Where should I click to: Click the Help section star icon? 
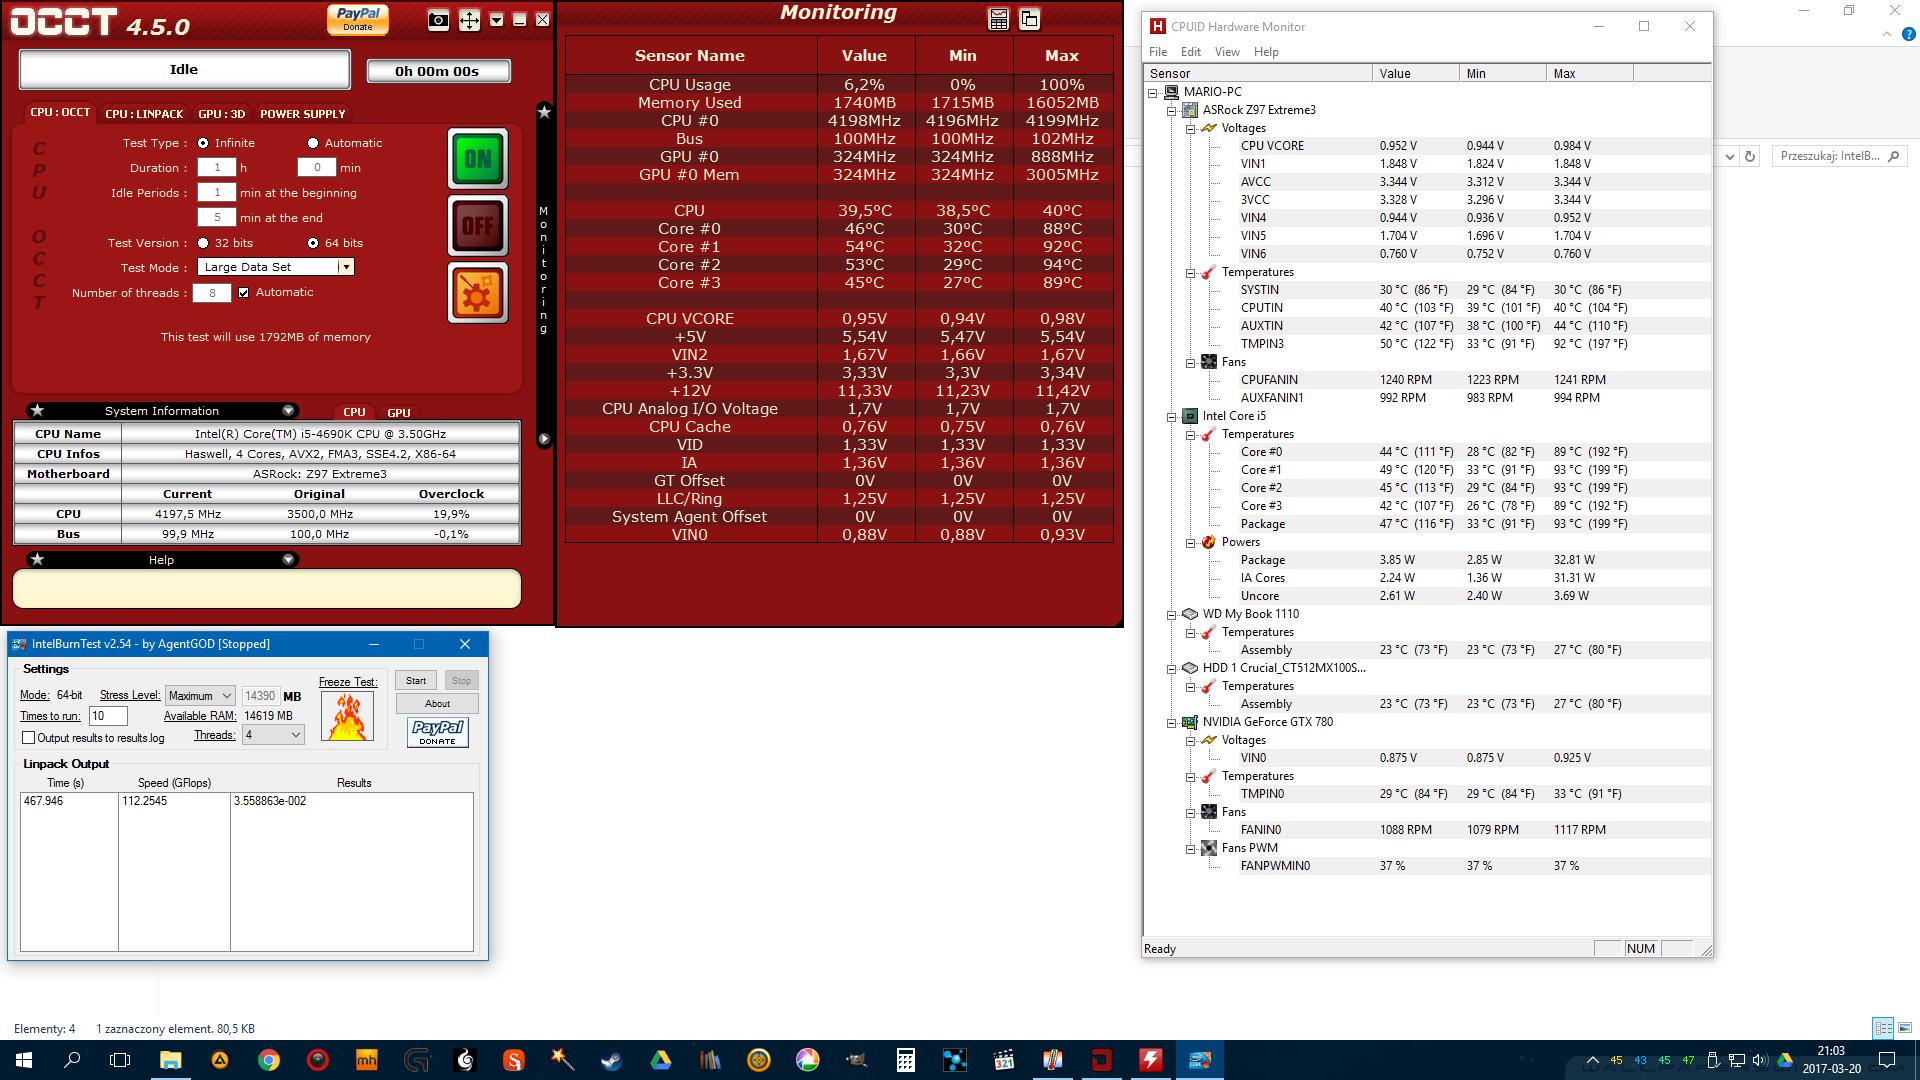click(37, 559)
